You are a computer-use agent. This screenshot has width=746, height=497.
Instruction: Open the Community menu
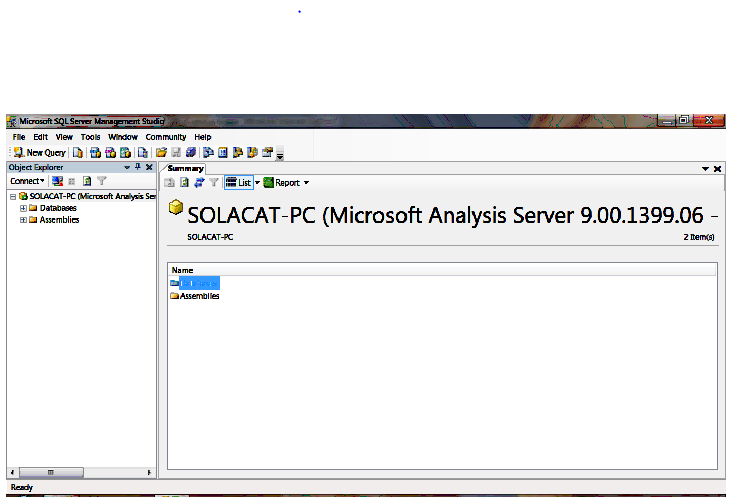point(166,137)
